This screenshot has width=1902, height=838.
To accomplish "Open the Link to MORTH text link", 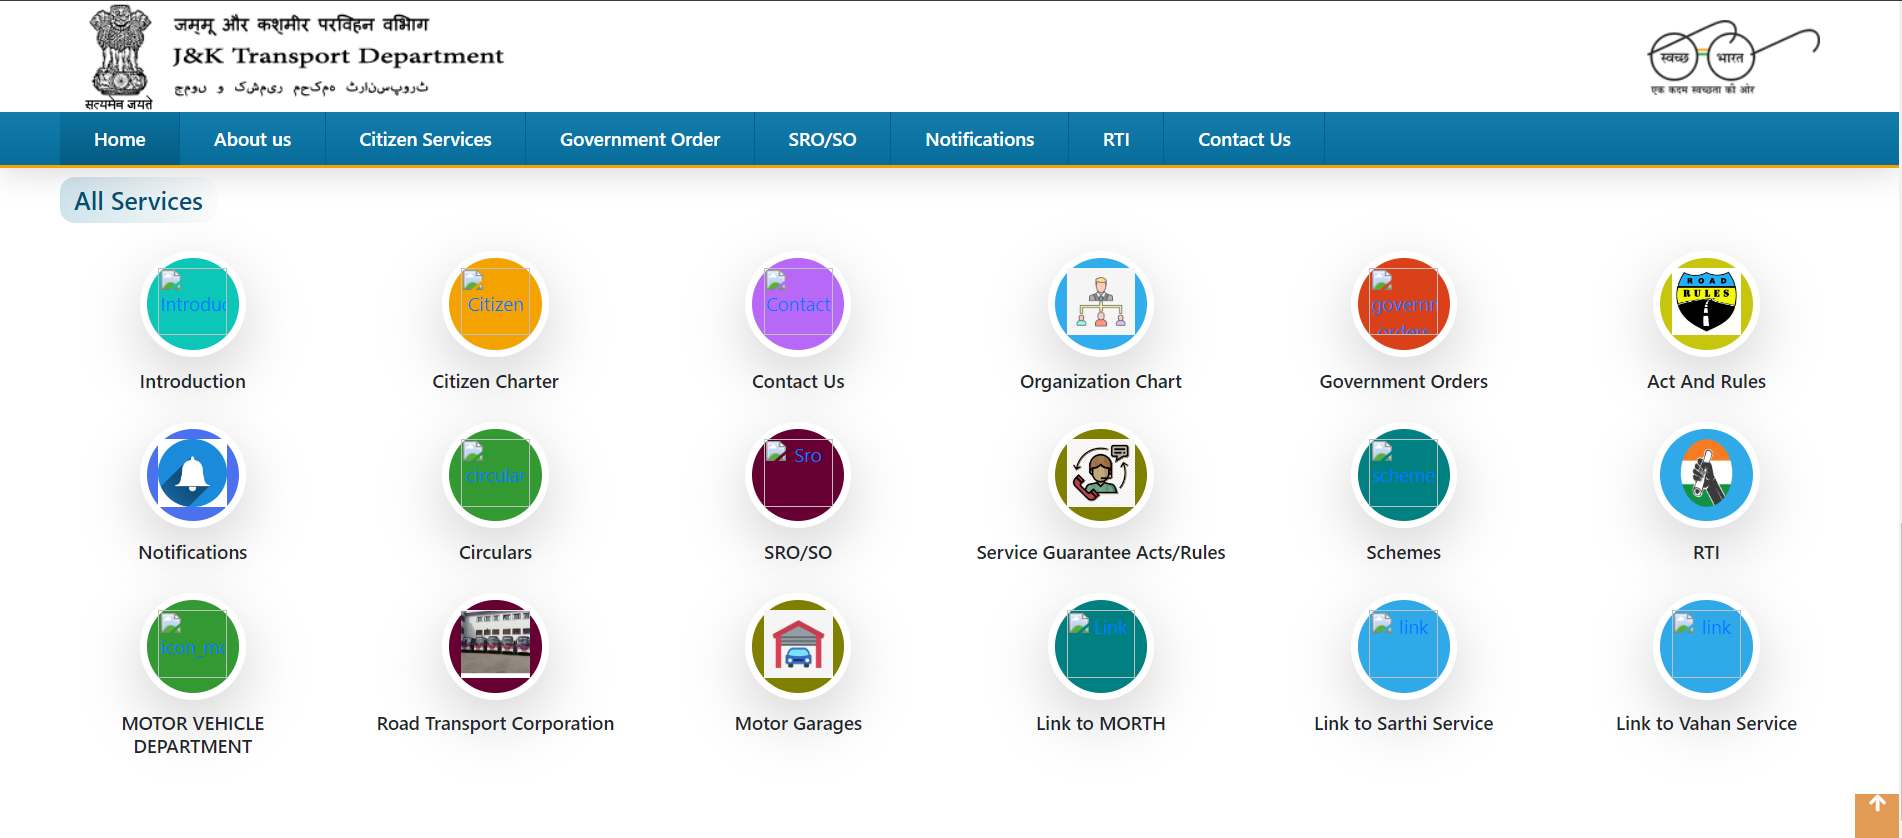I will [1101, 723].
